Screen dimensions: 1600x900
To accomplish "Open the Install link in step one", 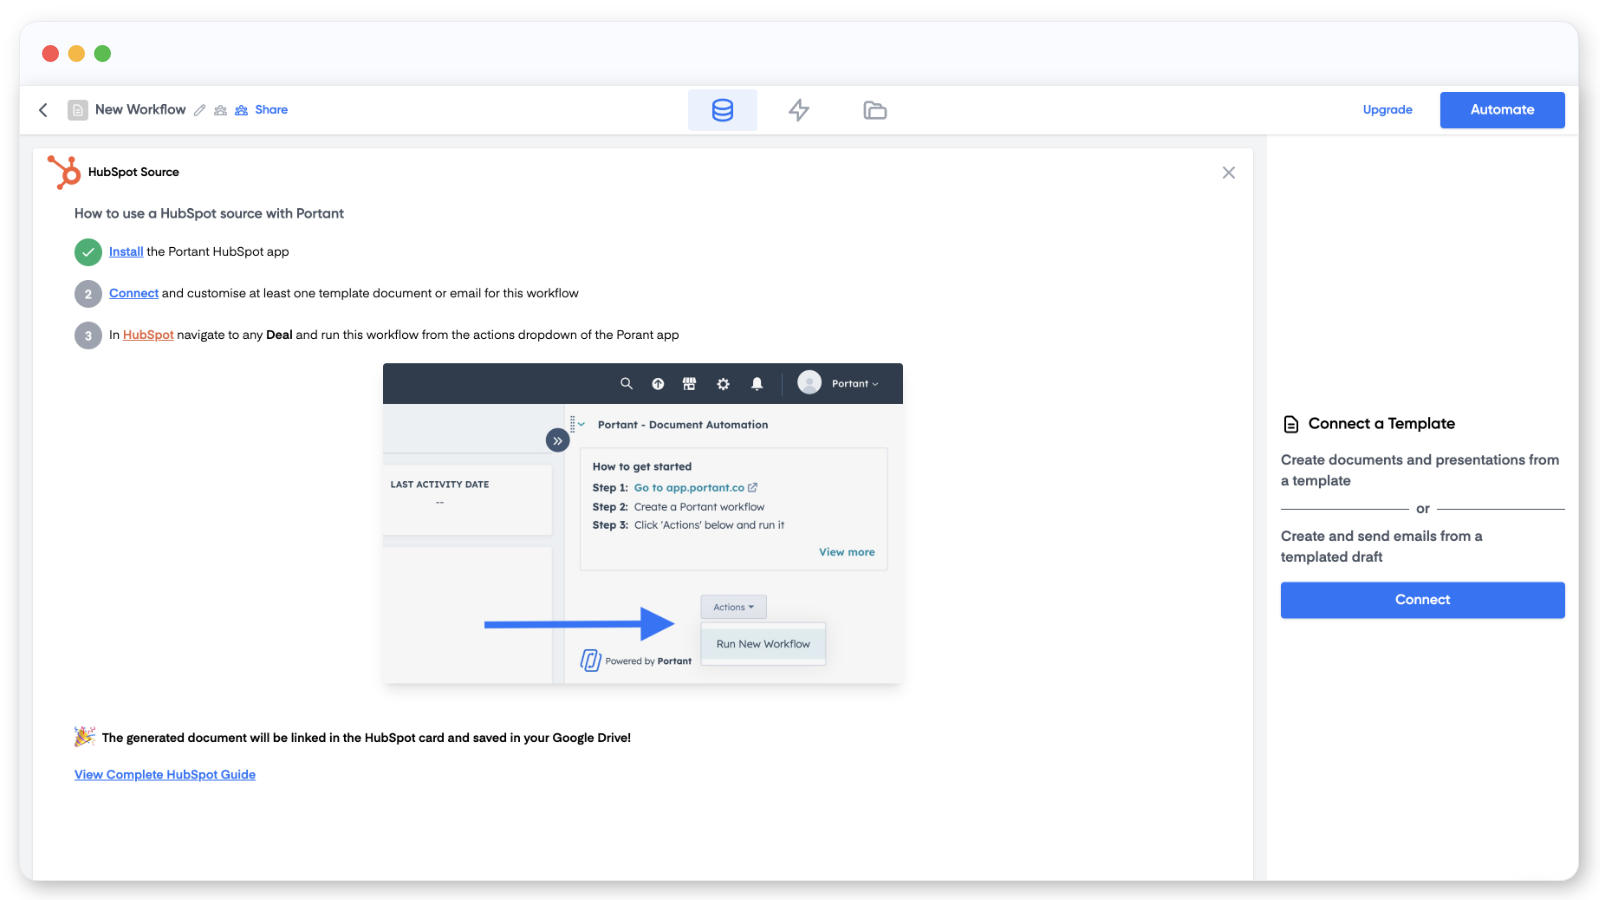I will pos(126,252).
